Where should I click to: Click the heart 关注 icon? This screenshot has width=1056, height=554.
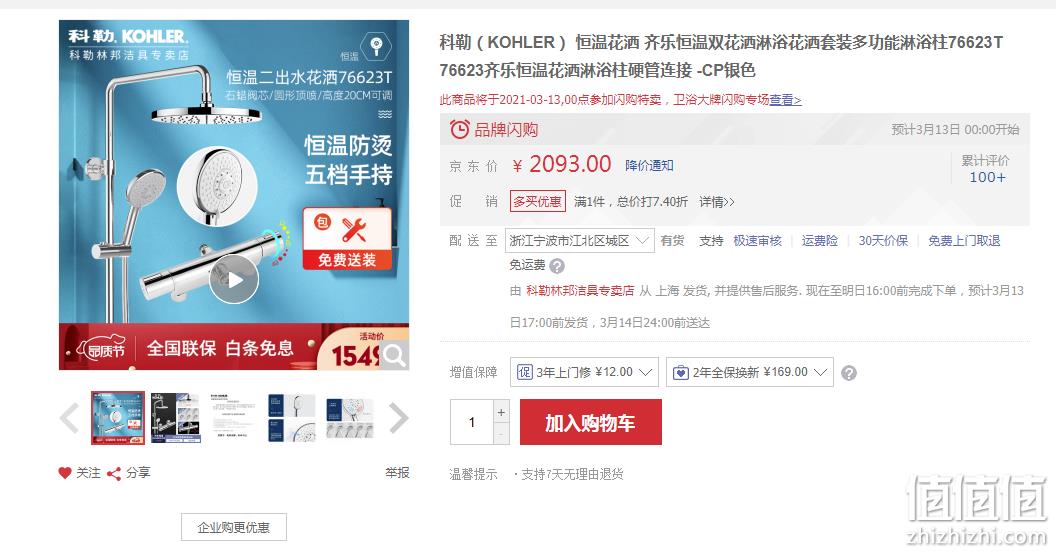tap(65, 473)
